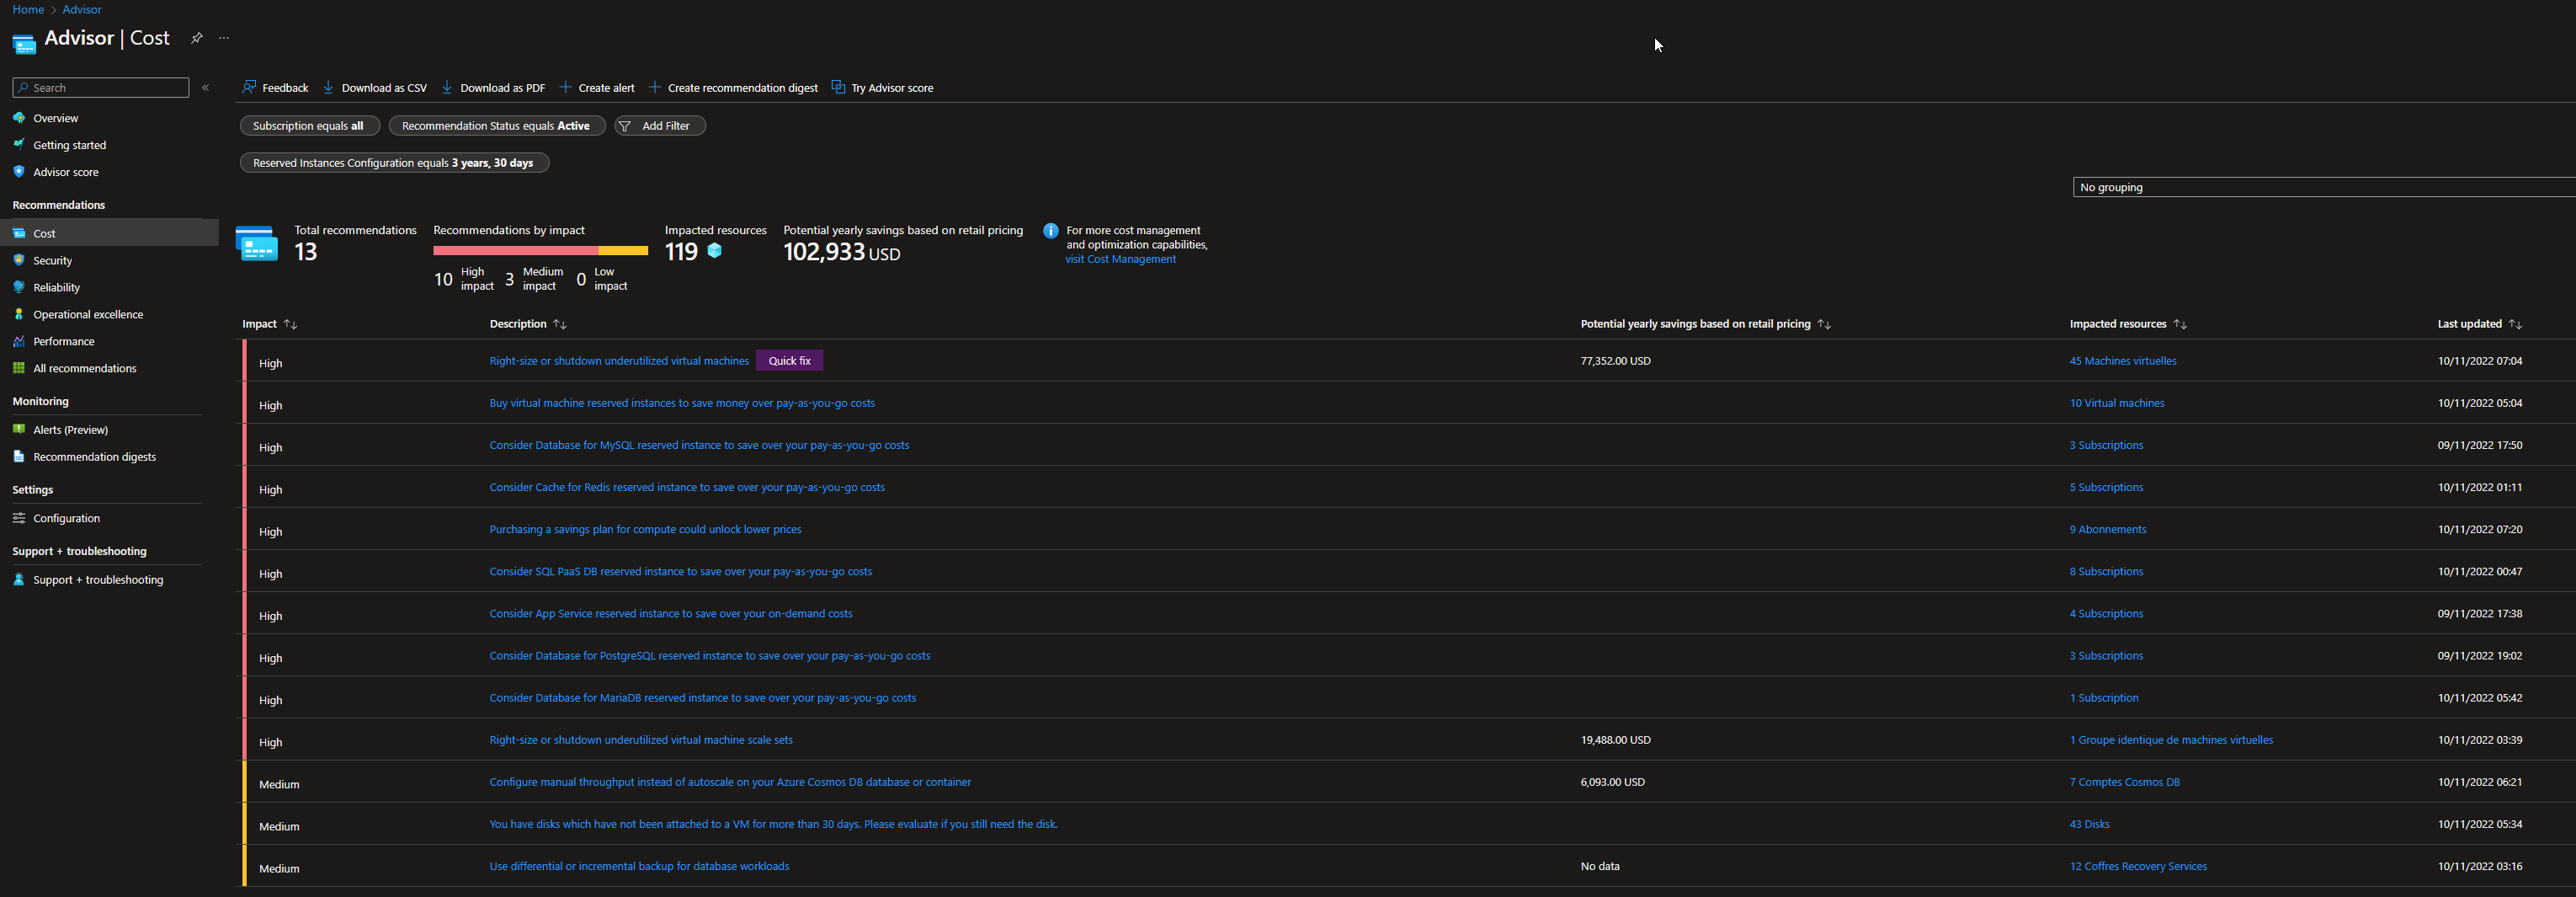This screenshot has height=897, width=2576.
Task: Open SQL PaaS DB reserved instance recommendation
Action: [681, 571]
